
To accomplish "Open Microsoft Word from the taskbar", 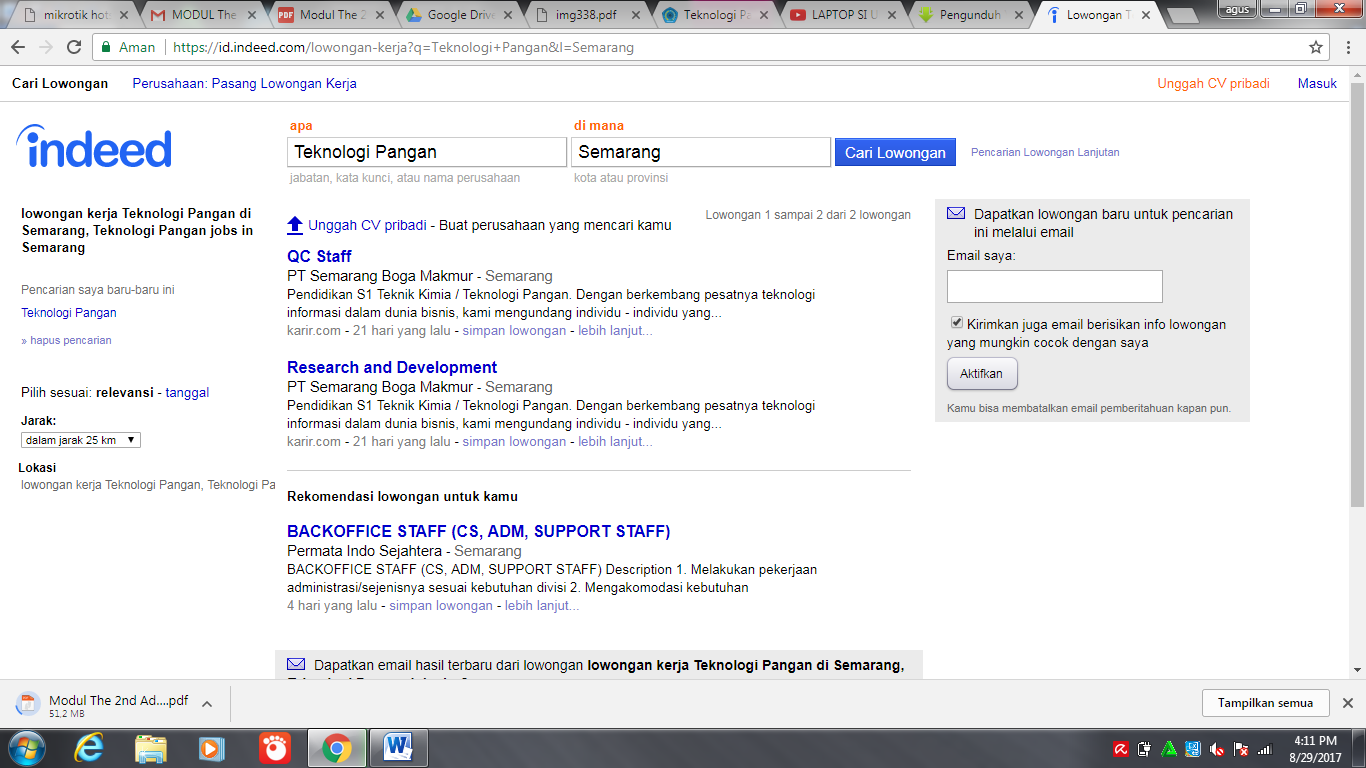I will (x=398, y=747).
